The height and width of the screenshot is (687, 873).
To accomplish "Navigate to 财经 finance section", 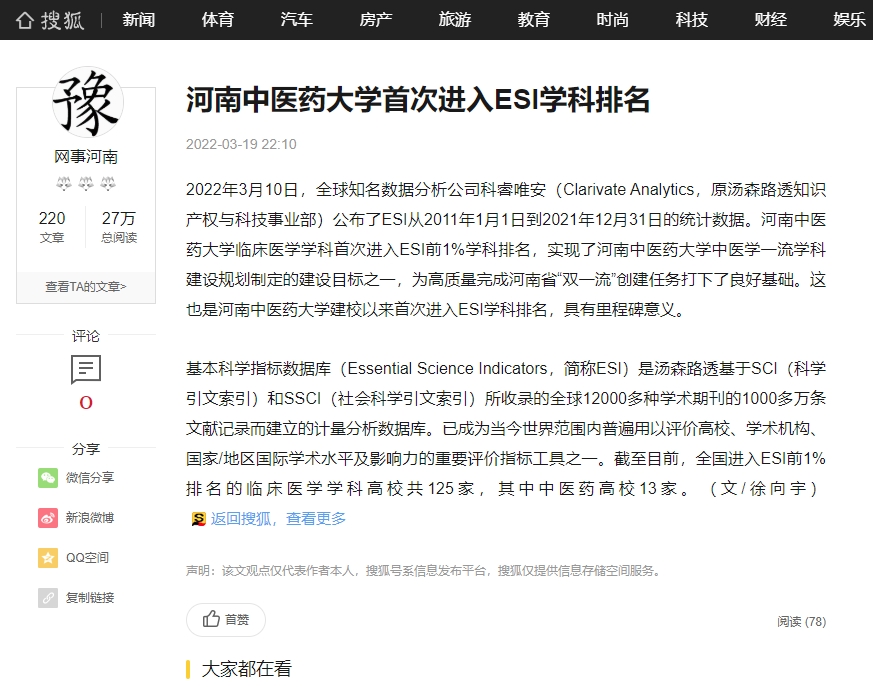I will pos(770,20).
